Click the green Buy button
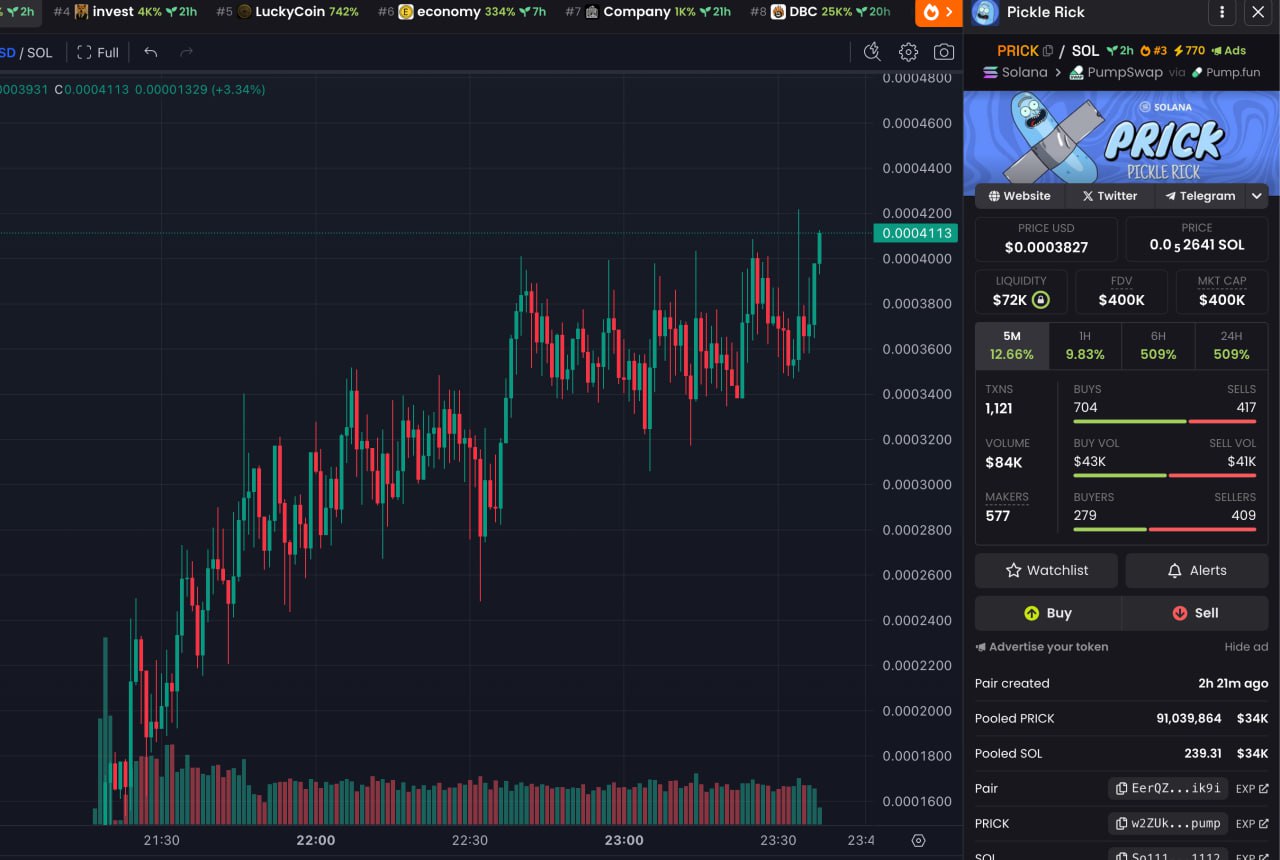 [x=1048, y=613]
